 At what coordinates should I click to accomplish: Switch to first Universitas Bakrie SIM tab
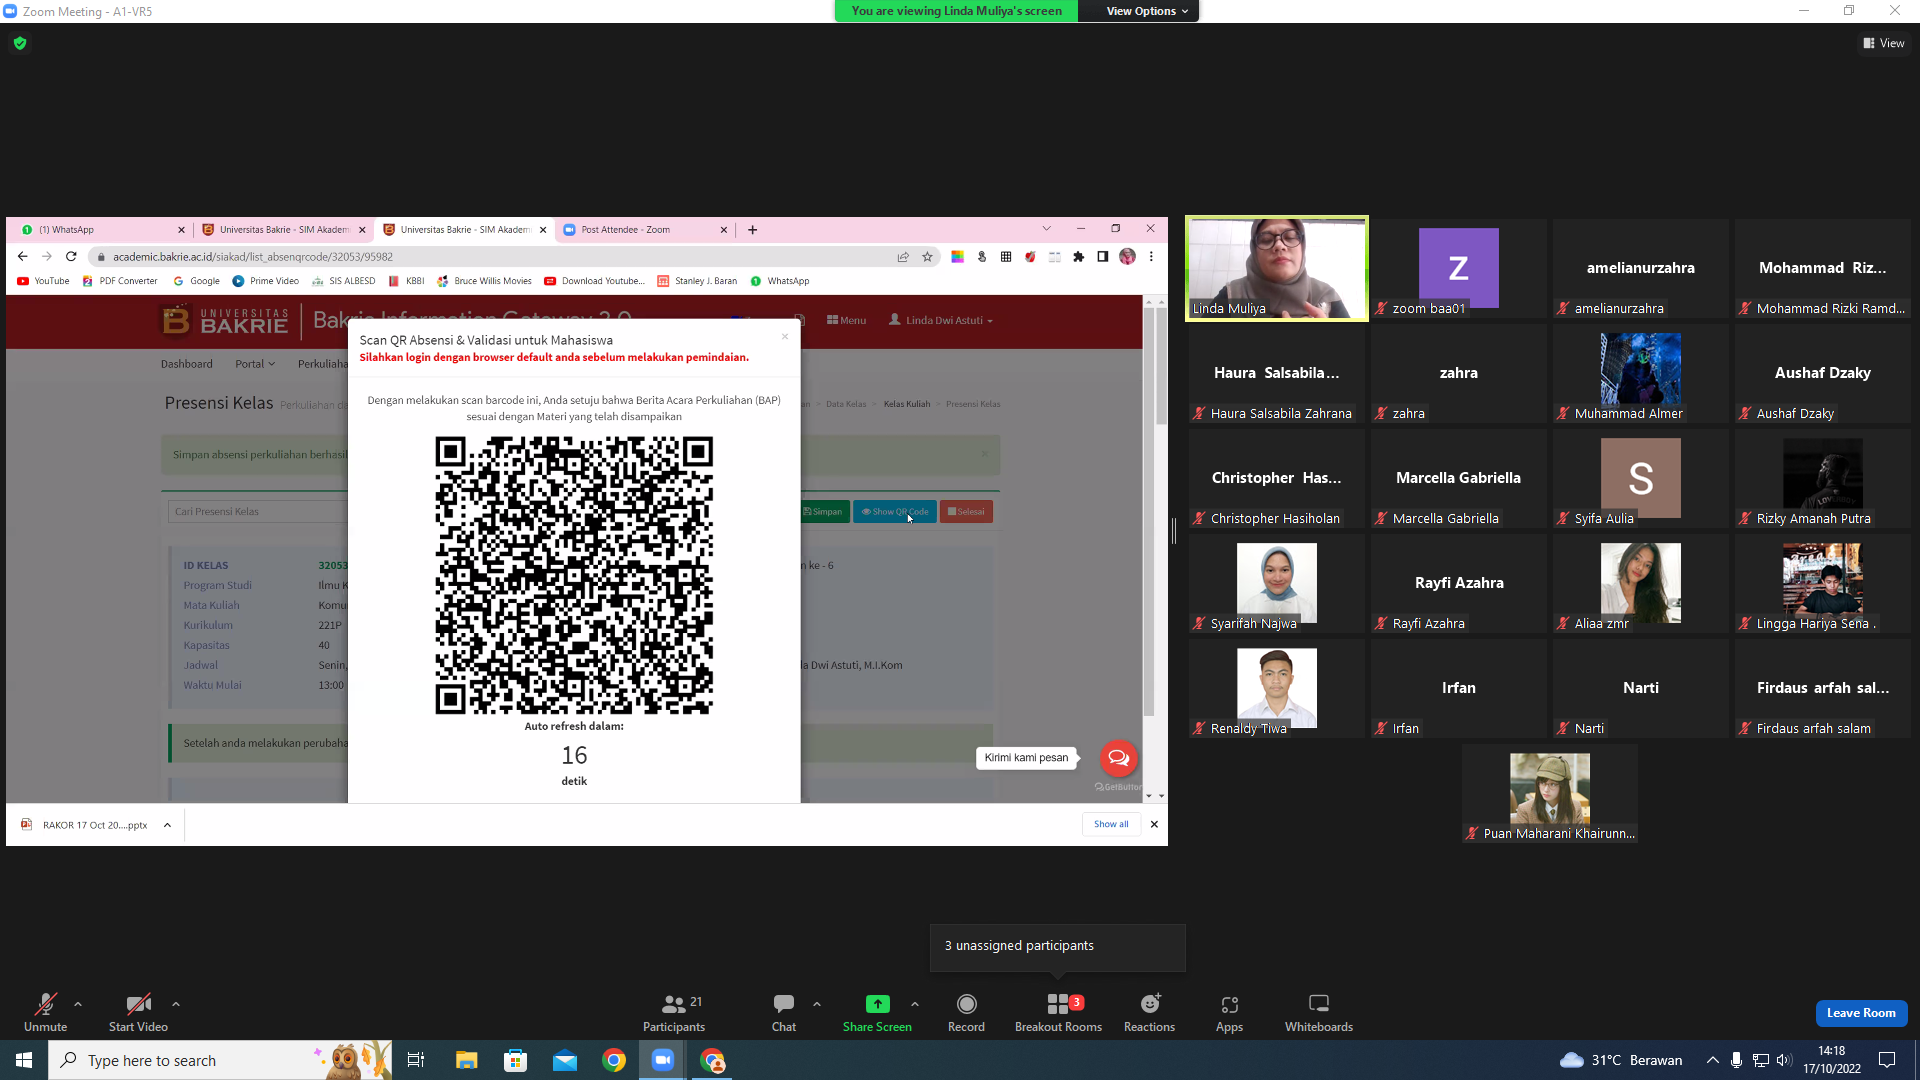283,230
